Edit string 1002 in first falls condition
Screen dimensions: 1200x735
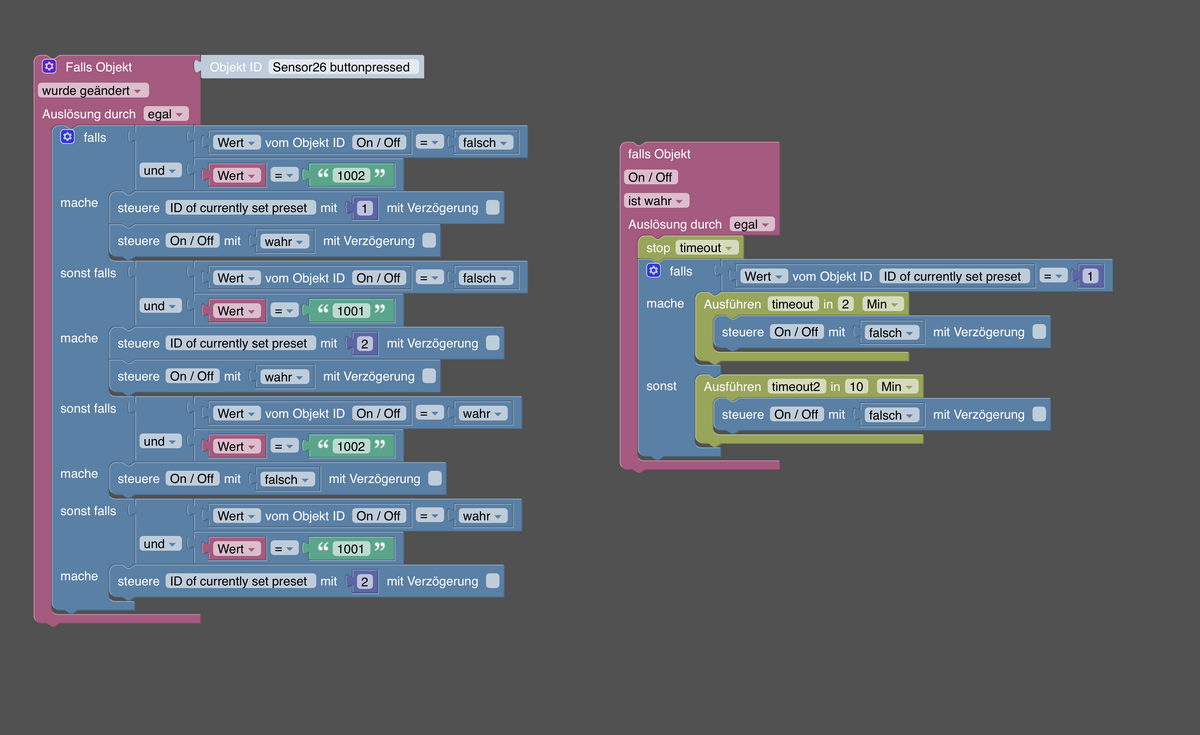[x=351, y=175]
